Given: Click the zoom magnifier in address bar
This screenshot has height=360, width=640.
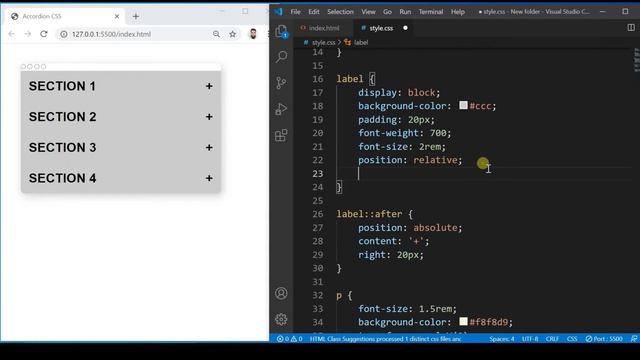Looking at the screenshot, I should 216,34.
